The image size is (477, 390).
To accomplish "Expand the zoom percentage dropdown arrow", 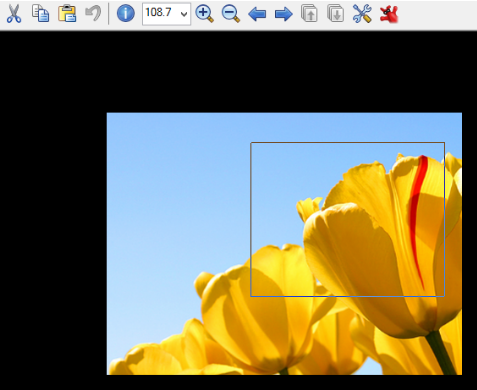I will pyautogui.click(x=184, y=14).
